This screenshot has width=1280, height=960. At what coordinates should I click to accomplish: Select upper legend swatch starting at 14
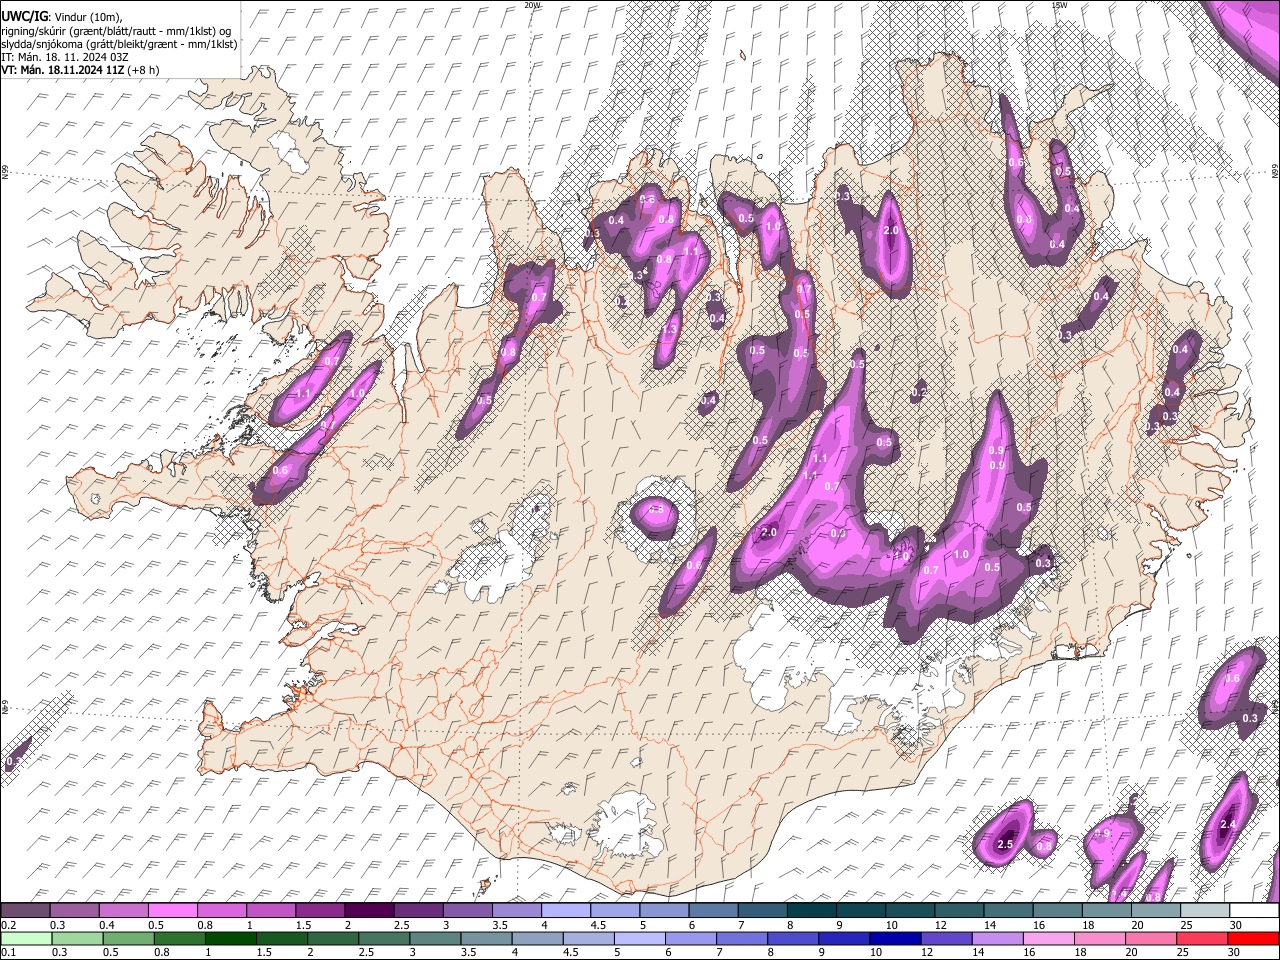click(1006, 911)
